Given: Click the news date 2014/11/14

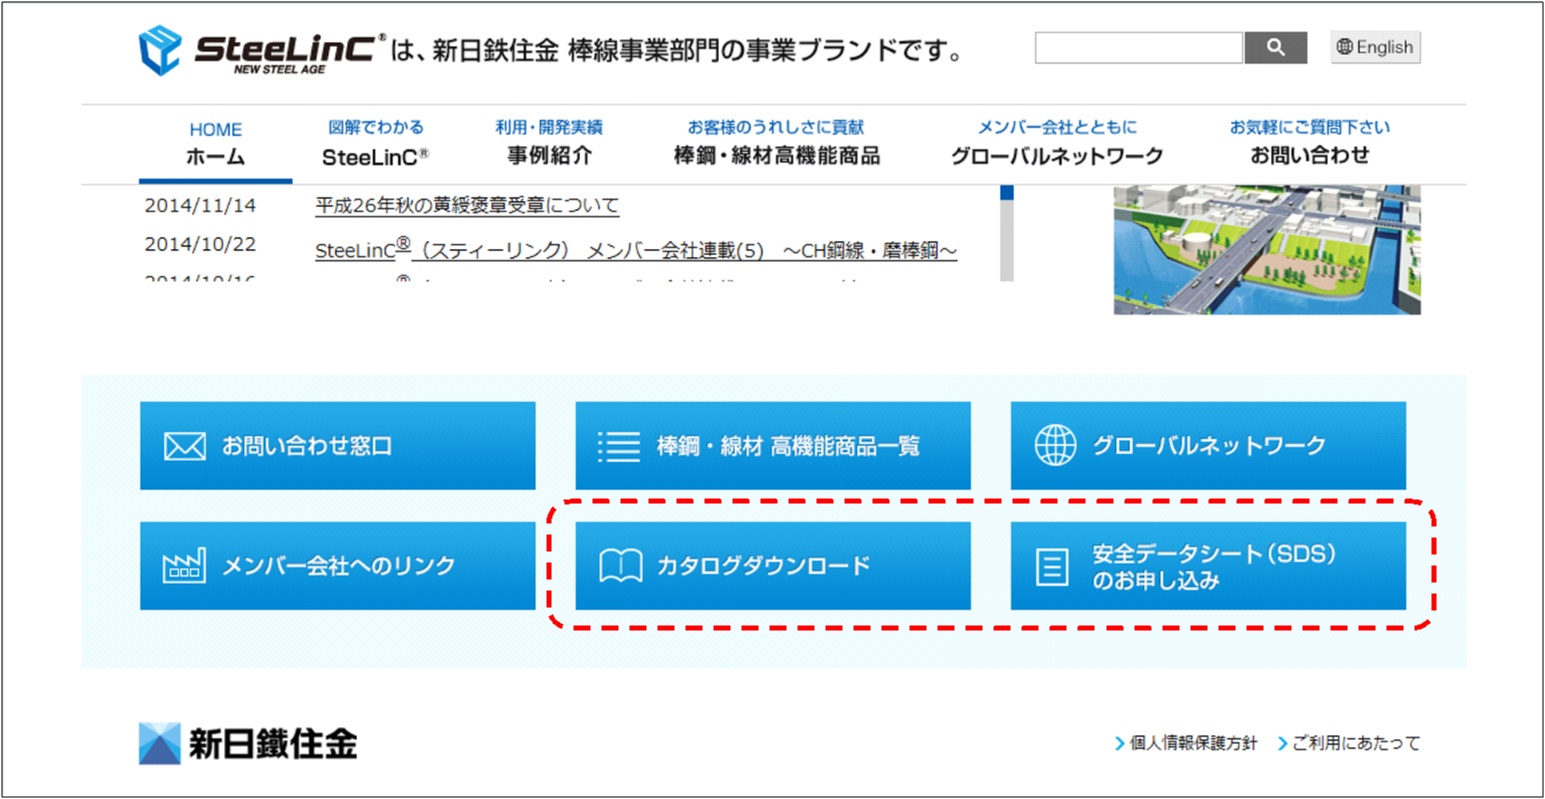Looking at the screenshot, I should pos(200,206).
